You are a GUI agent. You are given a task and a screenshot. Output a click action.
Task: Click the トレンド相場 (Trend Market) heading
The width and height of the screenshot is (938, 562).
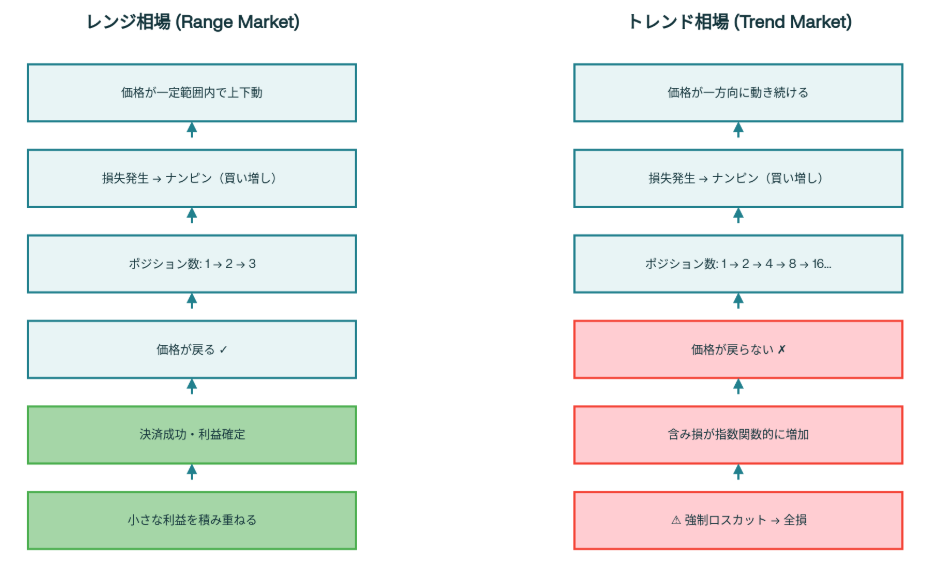pyautogui.click(x=738, y=22)
